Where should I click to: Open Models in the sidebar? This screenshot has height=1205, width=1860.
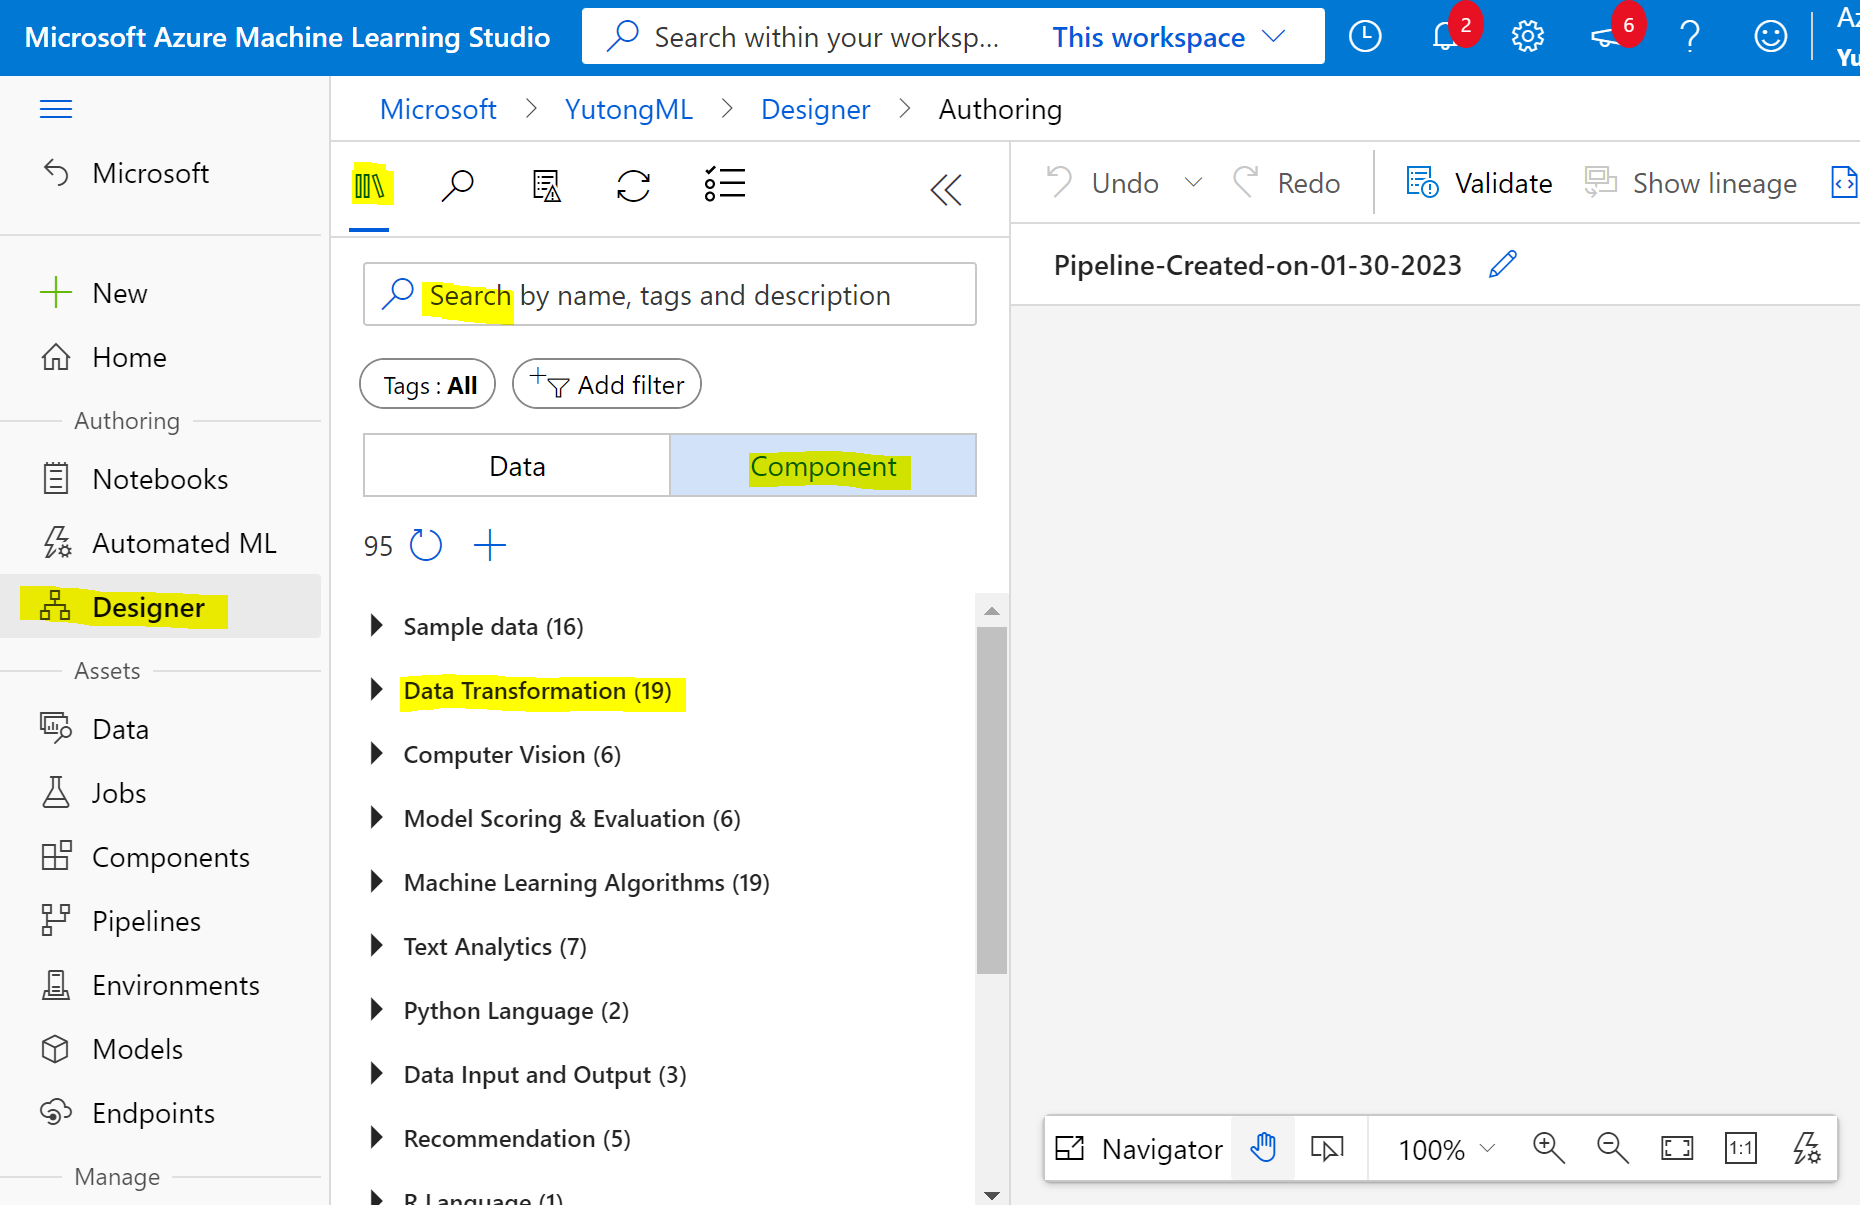[x=160, y=1049]
